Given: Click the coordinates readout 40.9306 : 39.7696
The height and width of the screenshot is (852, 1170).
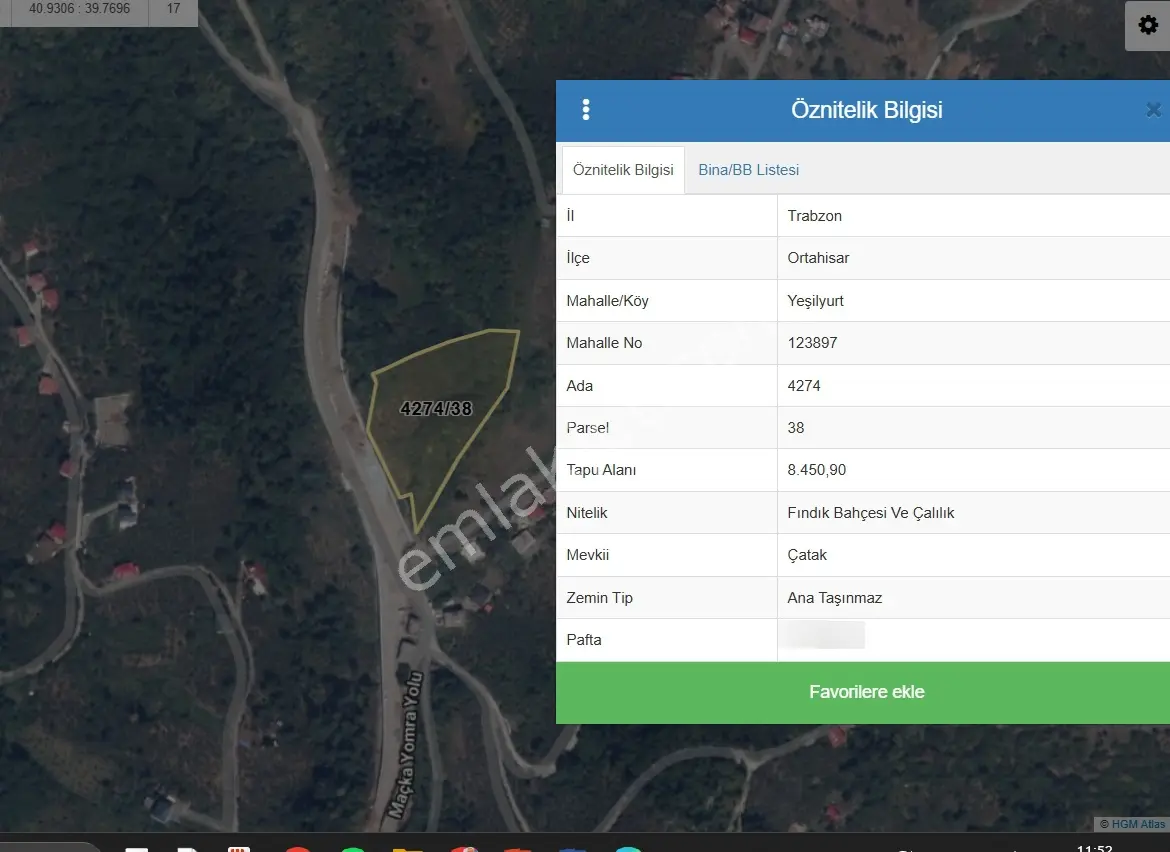Looking at the screenshot, I should tap(79, 8).
